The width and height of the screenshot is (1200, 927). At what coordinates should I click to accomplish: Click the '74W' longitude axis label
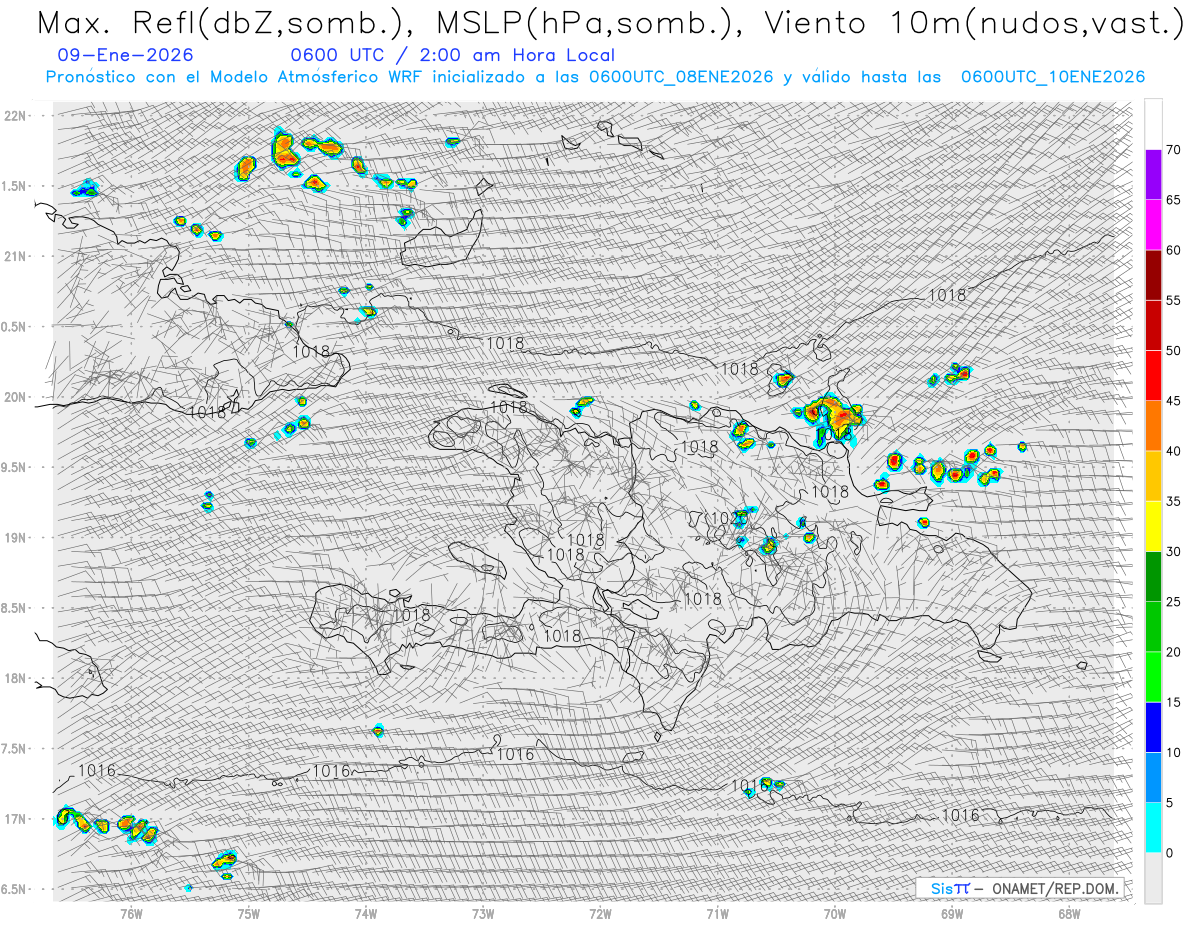tap(366, 914)
